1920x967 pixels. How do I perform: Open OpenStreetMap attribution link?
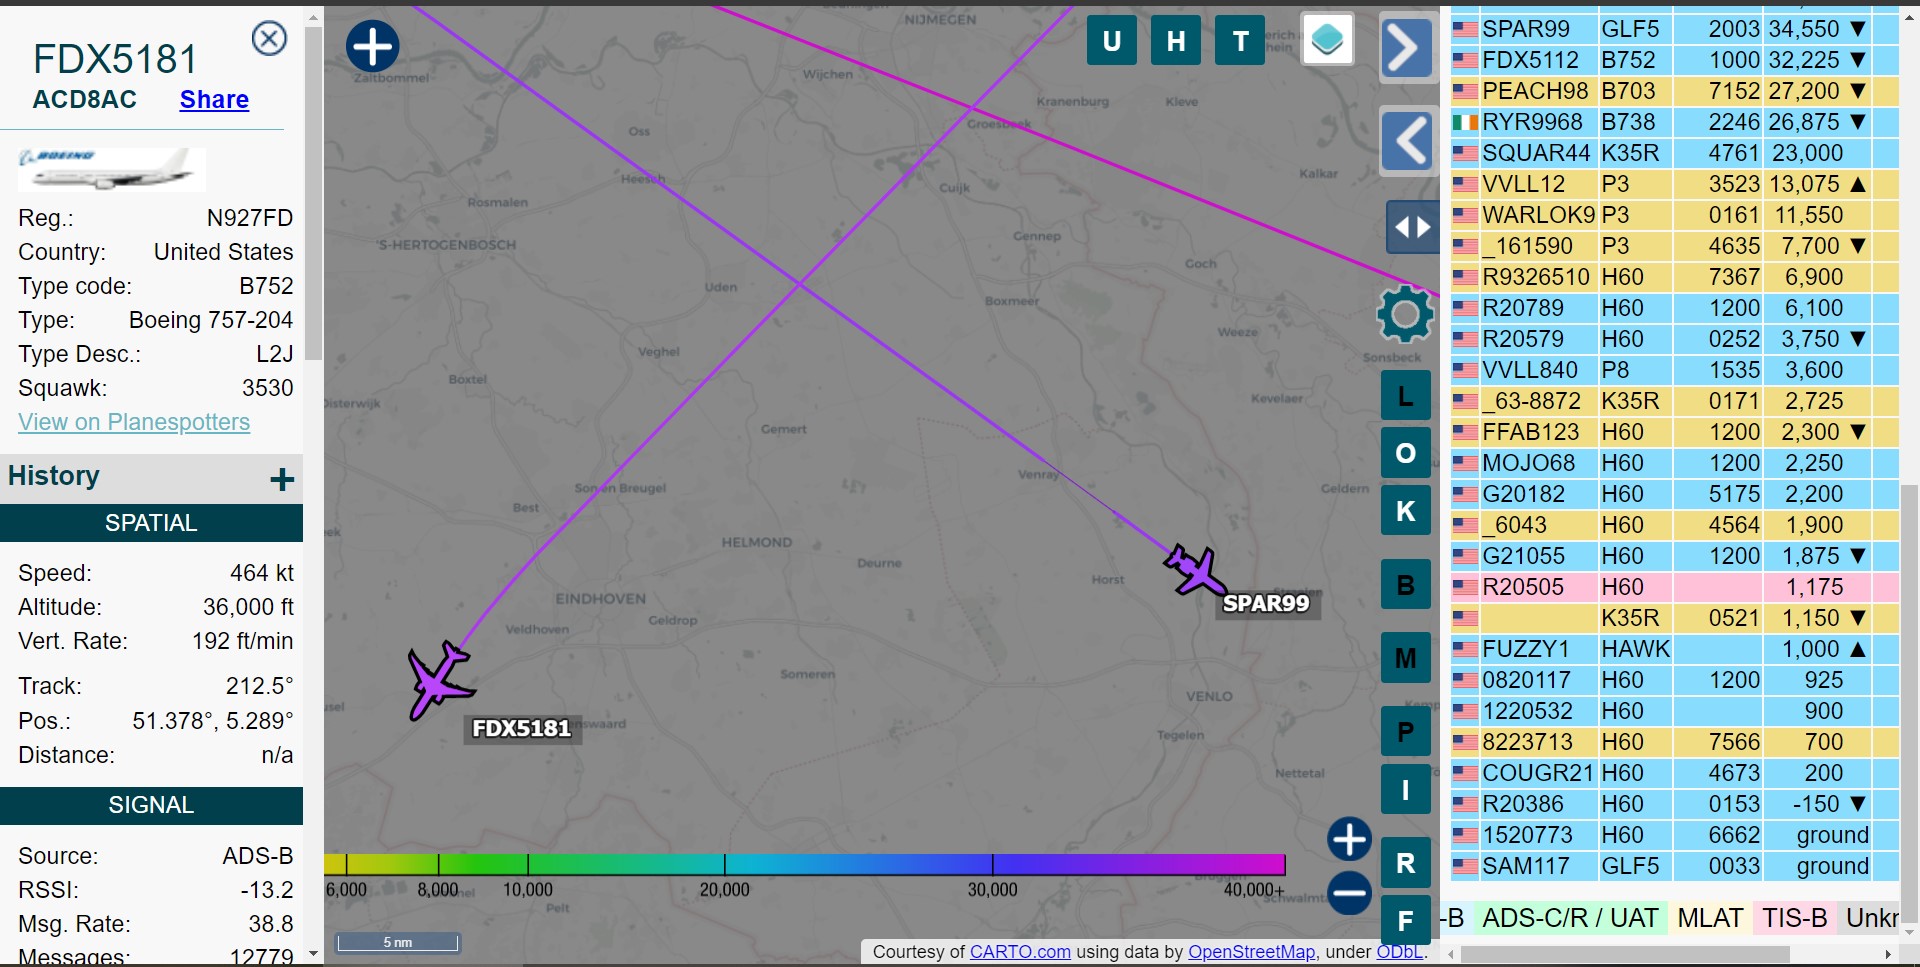[1251, 952]
